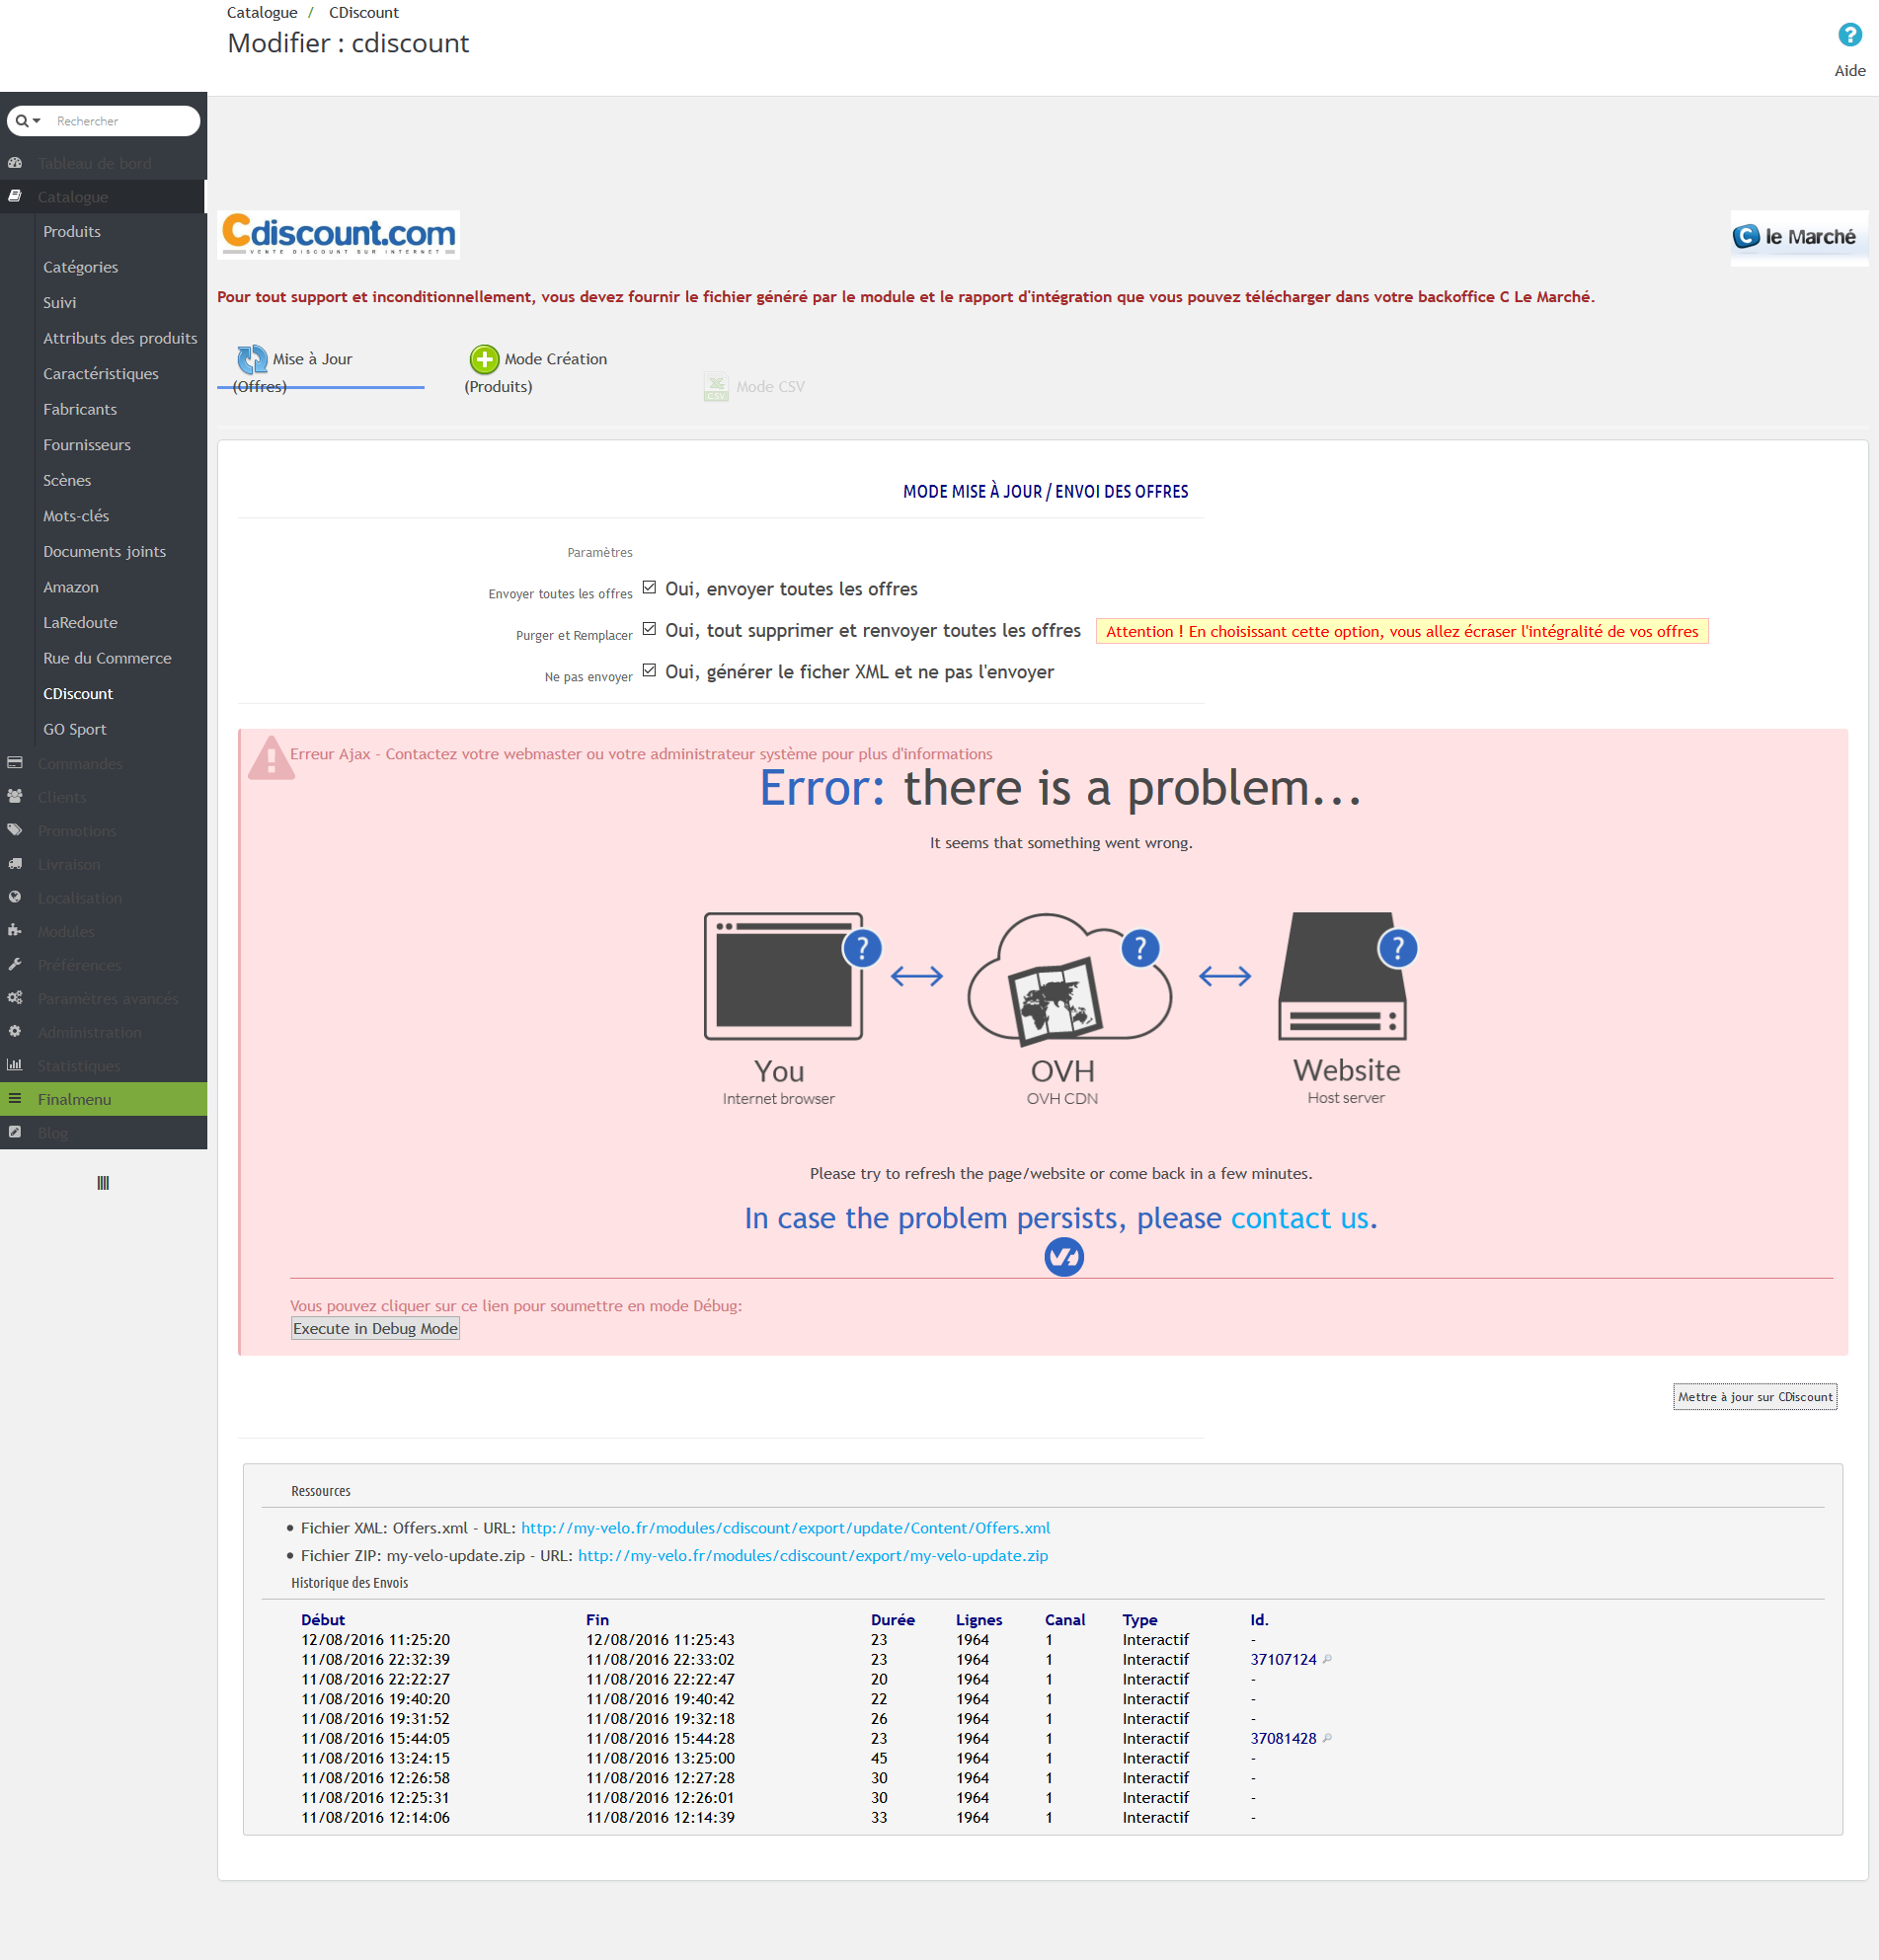The width and height of the screenshot is (1879, 1960).
Task: Click the '12/08/2016 11:25:20' start time cell
Action: tap(375, 1640)
